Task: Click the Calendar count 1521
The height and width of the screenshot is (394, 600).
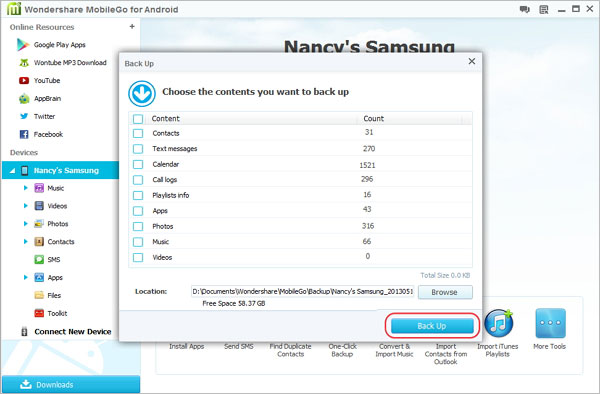Action: point(367,165)
